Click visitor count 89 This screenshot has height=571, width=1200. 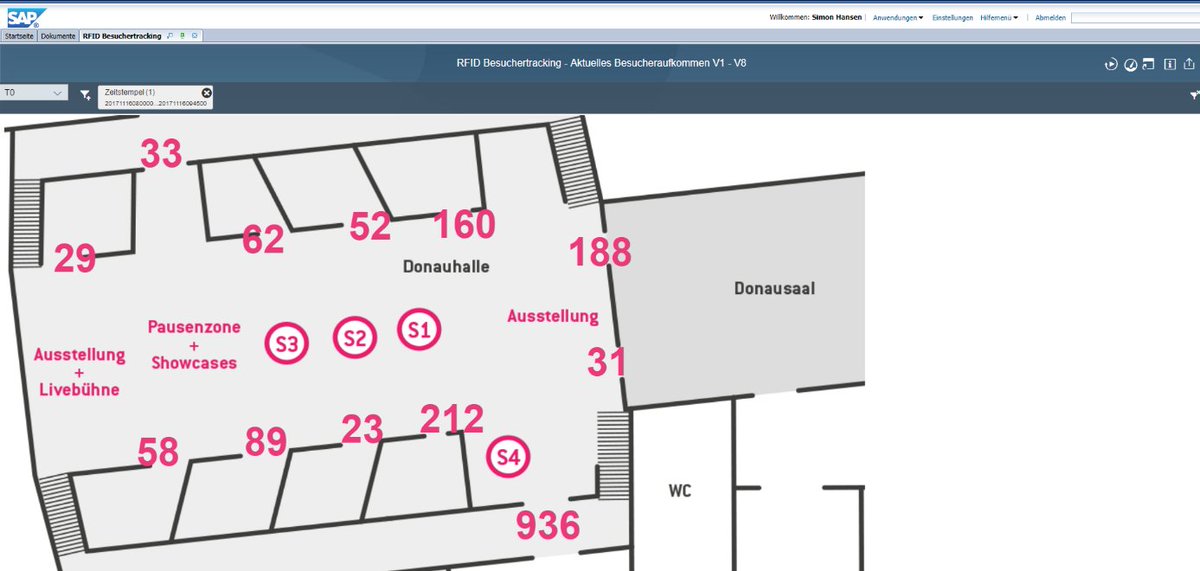click(266, 441)
